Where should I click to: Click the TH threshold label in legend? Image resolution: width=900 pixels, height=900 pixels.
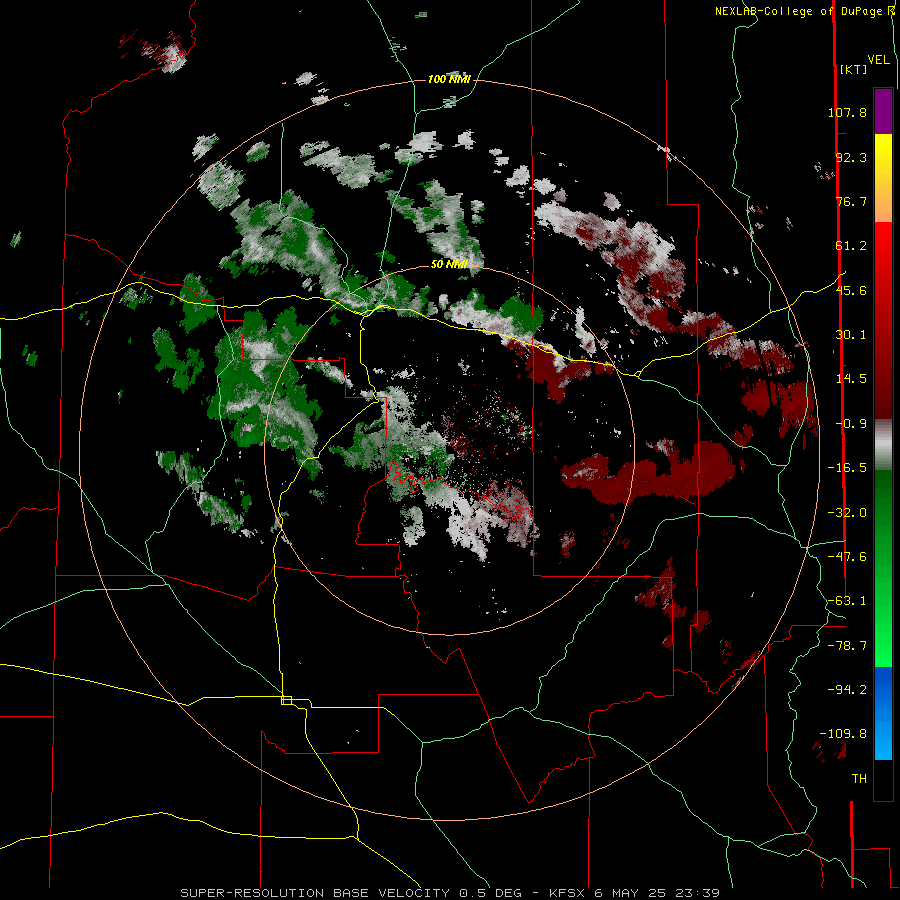point(859,779)
